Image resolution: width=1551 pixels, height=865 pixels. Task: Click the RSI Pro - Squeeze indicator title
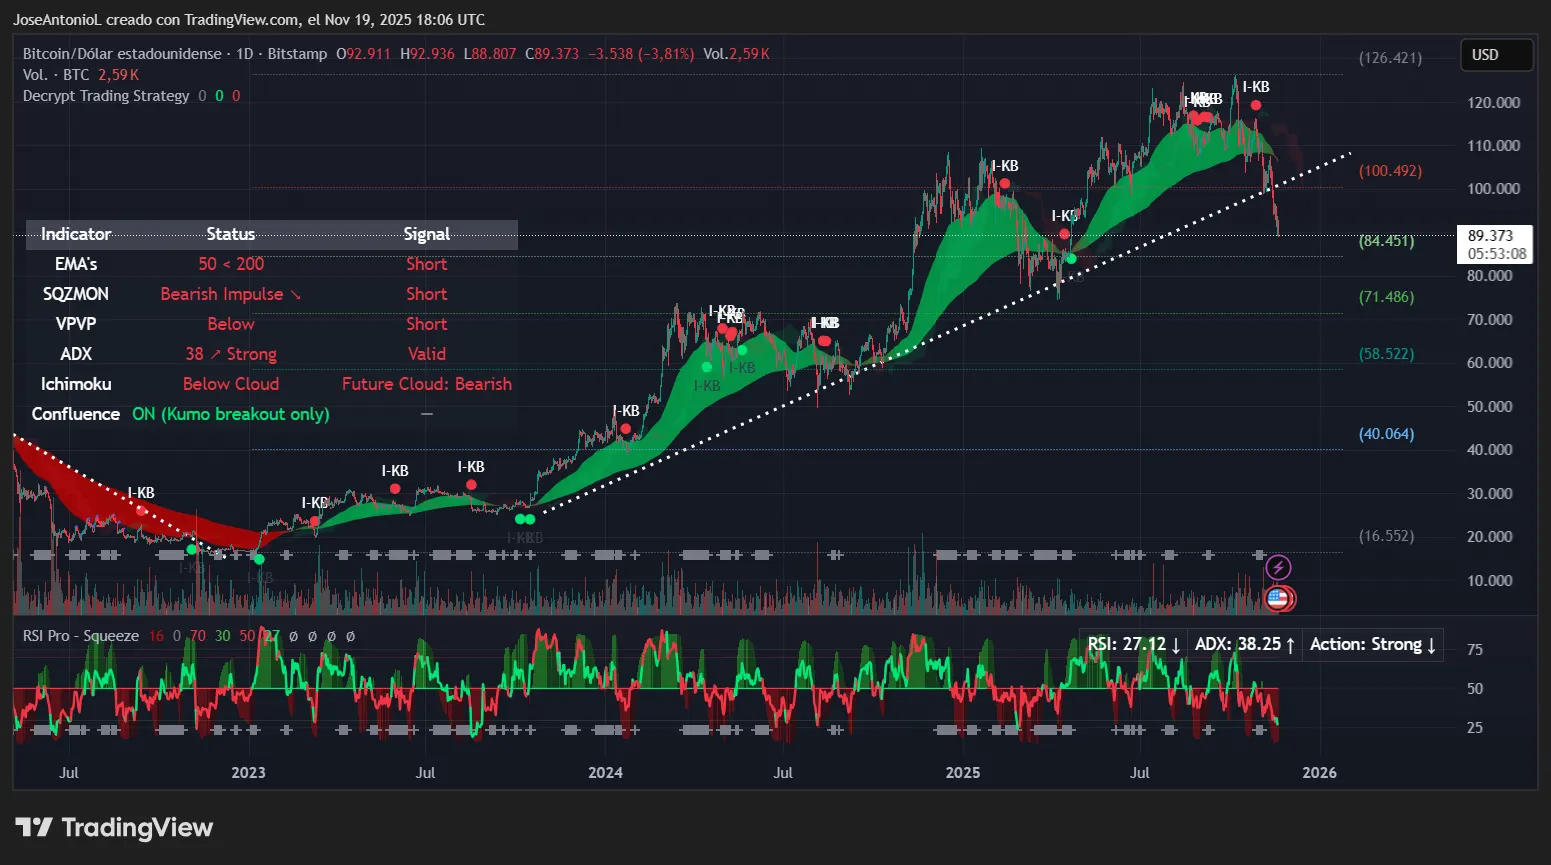(x=80, y=635)
